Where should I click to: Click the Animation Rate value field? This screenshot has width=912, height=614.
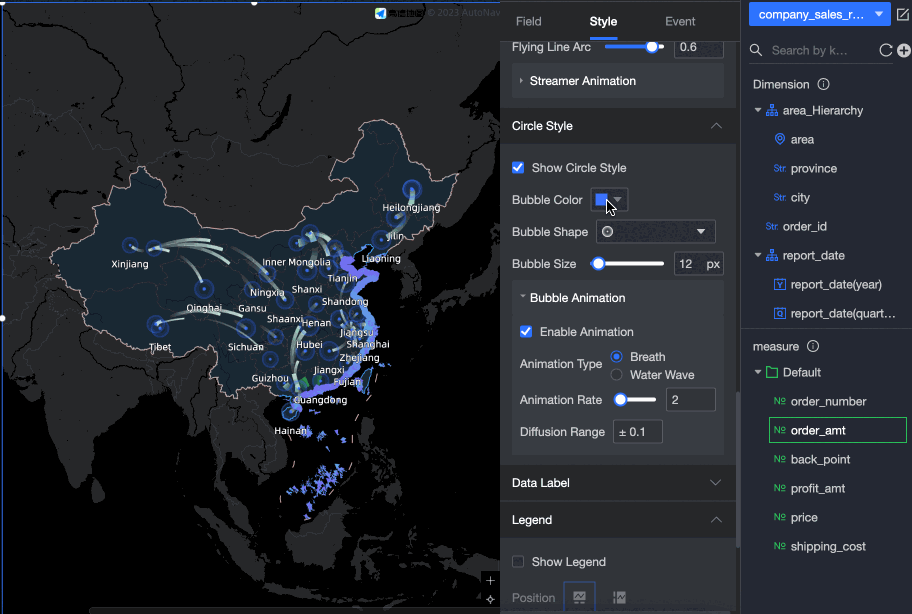(x=690, y=399)
